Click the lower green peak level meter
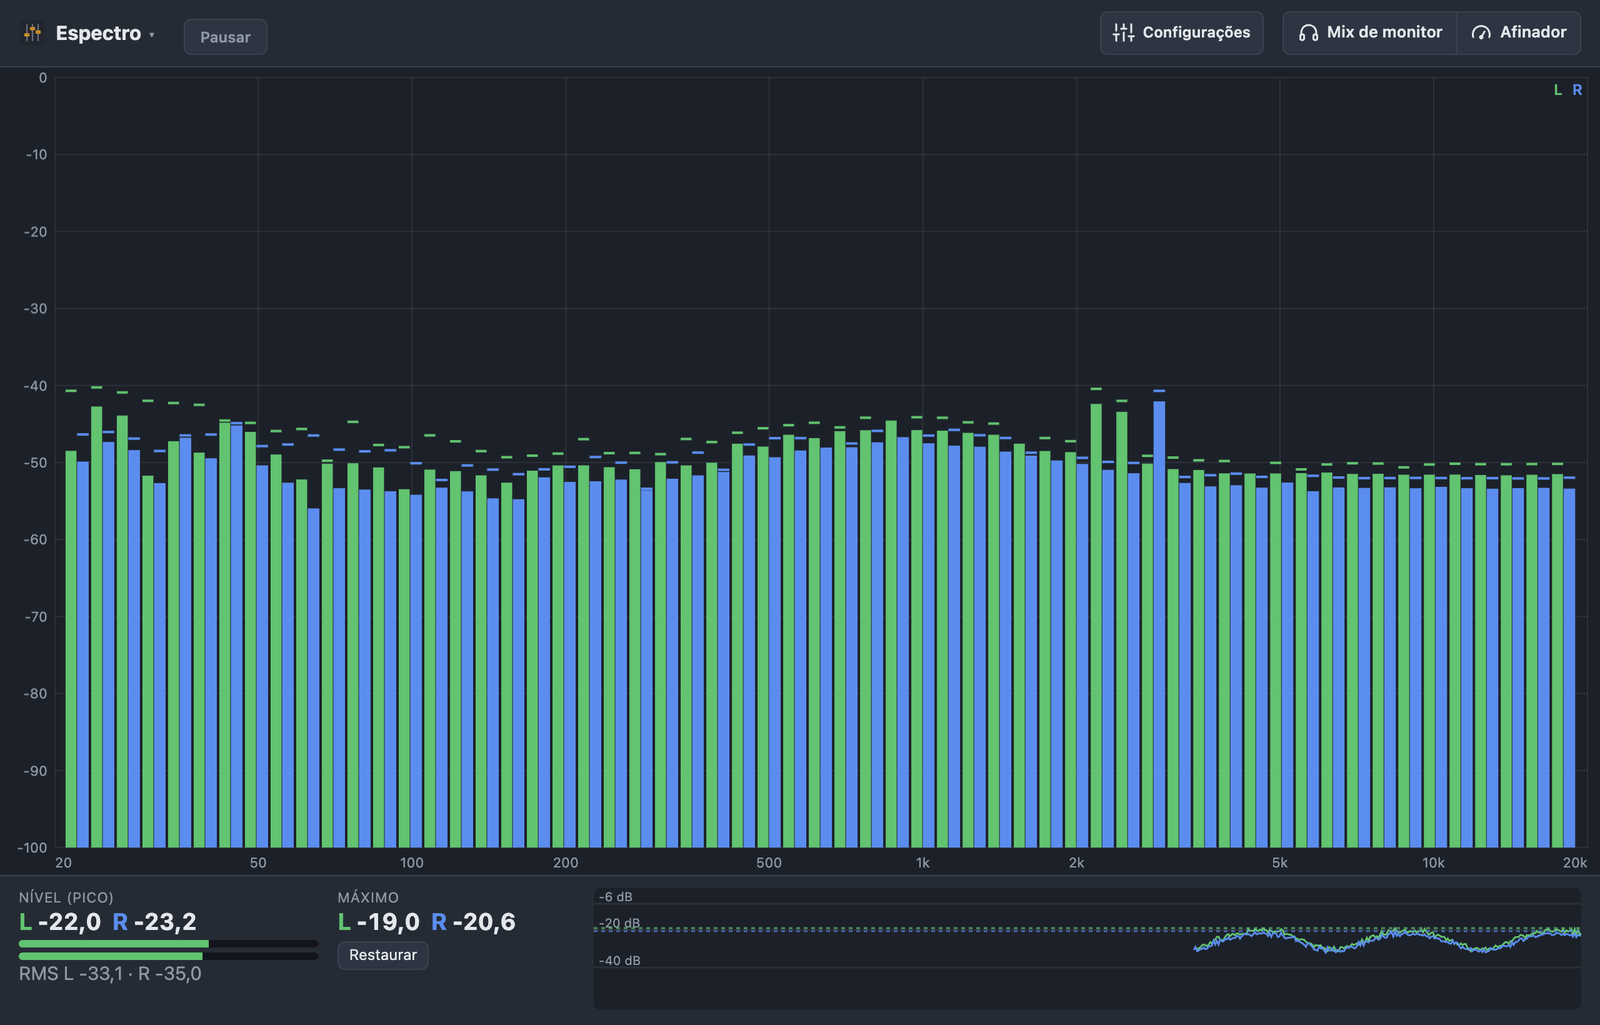The width and height of the screenshot is (1600, 1025). pos(168,956)
